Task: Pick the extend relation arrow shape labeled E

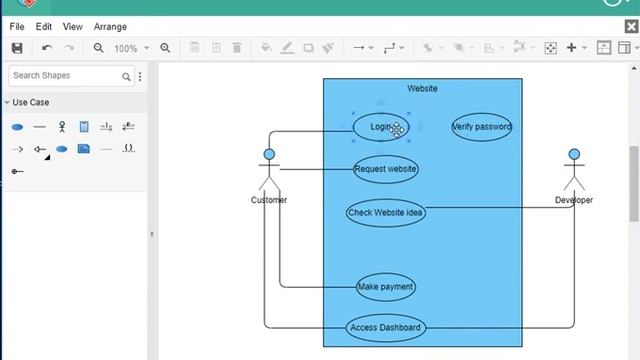Action: coord(128,127)
